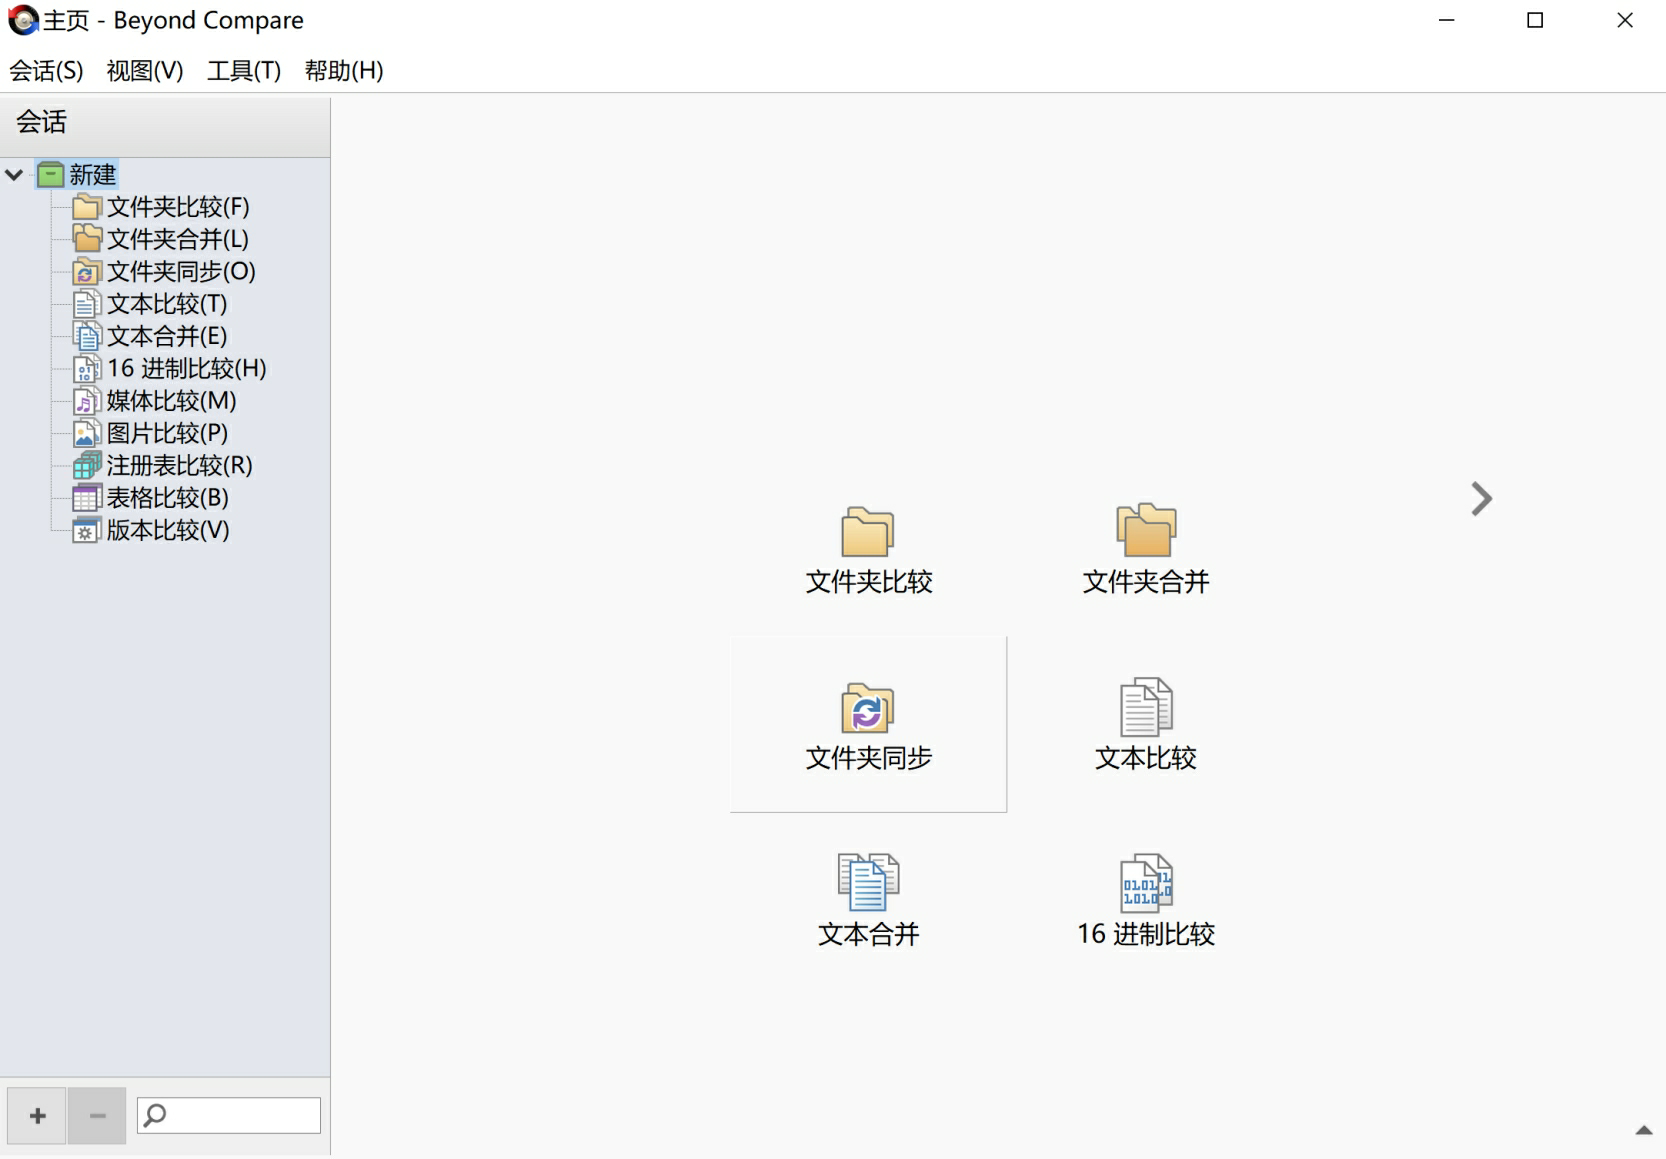Launch 16 进制比较 from the home tiles
The width and height of the screenshot is (1666, 1159).
(1146, 901)
